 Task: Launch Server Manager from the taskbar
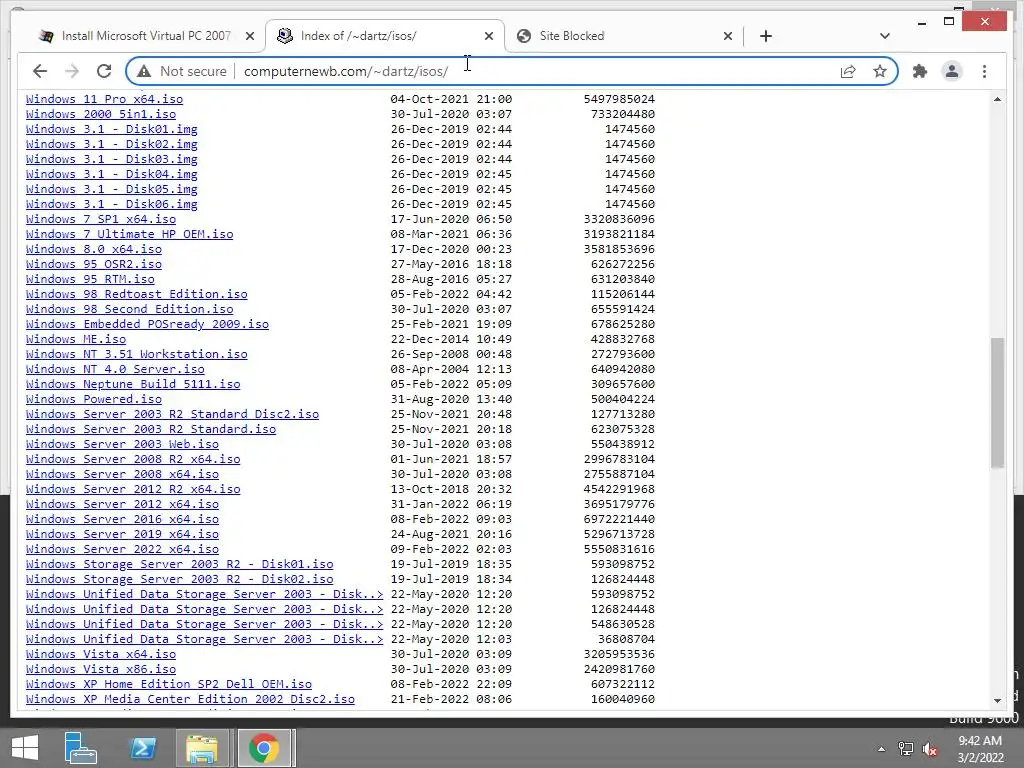click(80, 748)
